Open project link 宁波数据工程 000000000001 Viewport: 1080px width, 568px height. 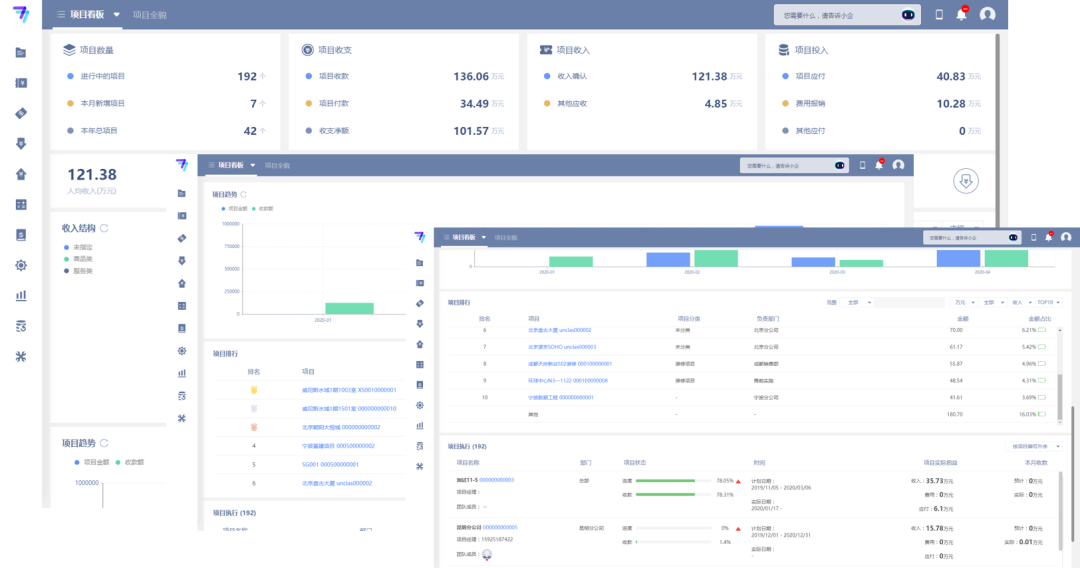tap(561, 397)
